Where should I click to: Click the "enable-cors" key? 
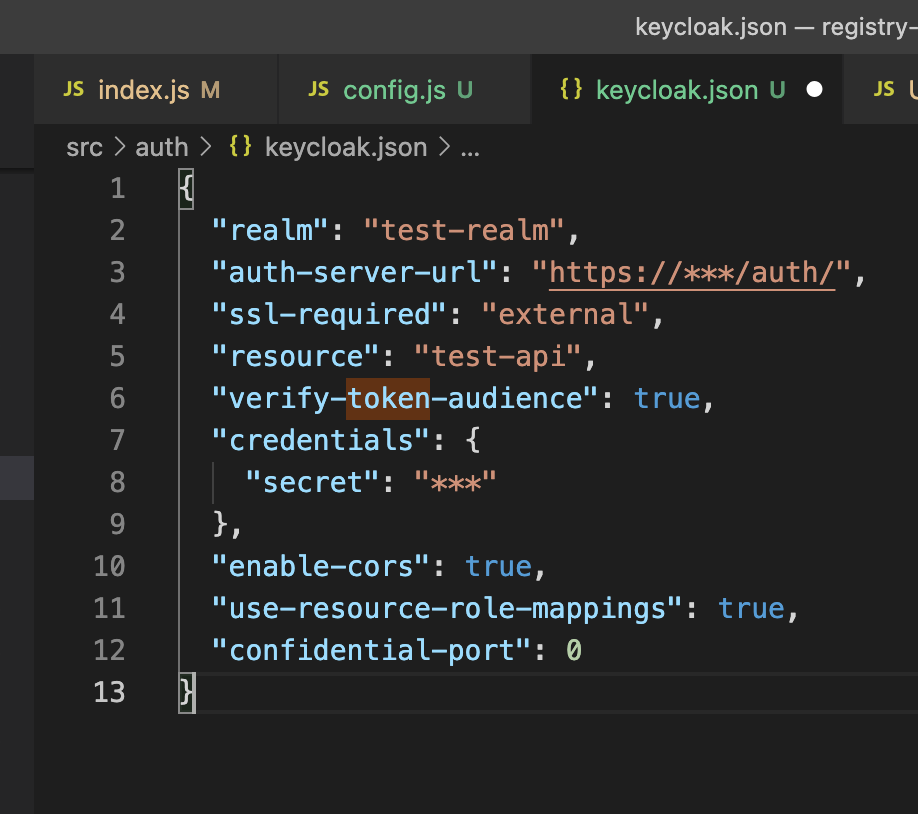[x=321, y=567]
